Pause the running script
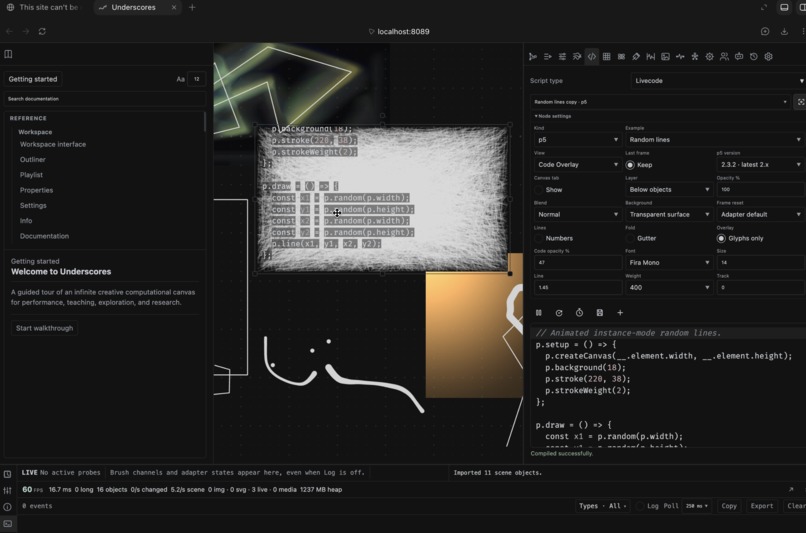Screen dimensions: 806x533 pyautogui.click(x=539, y=313)
